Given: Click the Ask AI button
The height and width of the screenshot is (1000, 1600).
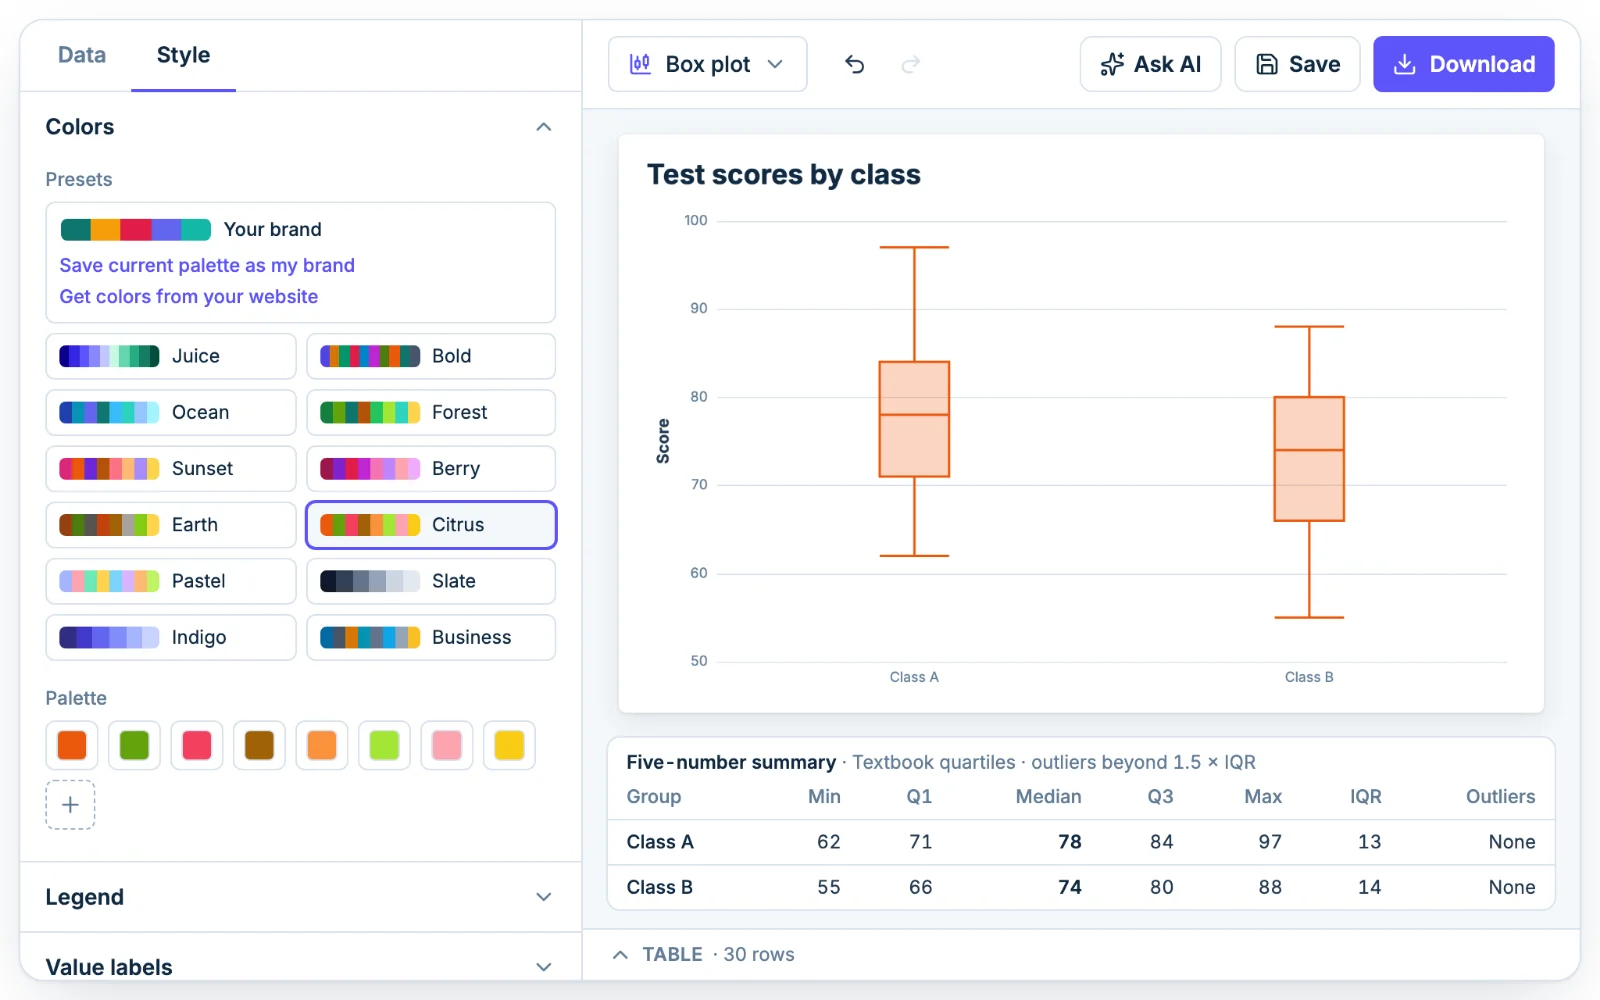Looking at the screenshot, I should pyautogui.click(x=1150, y=64).
